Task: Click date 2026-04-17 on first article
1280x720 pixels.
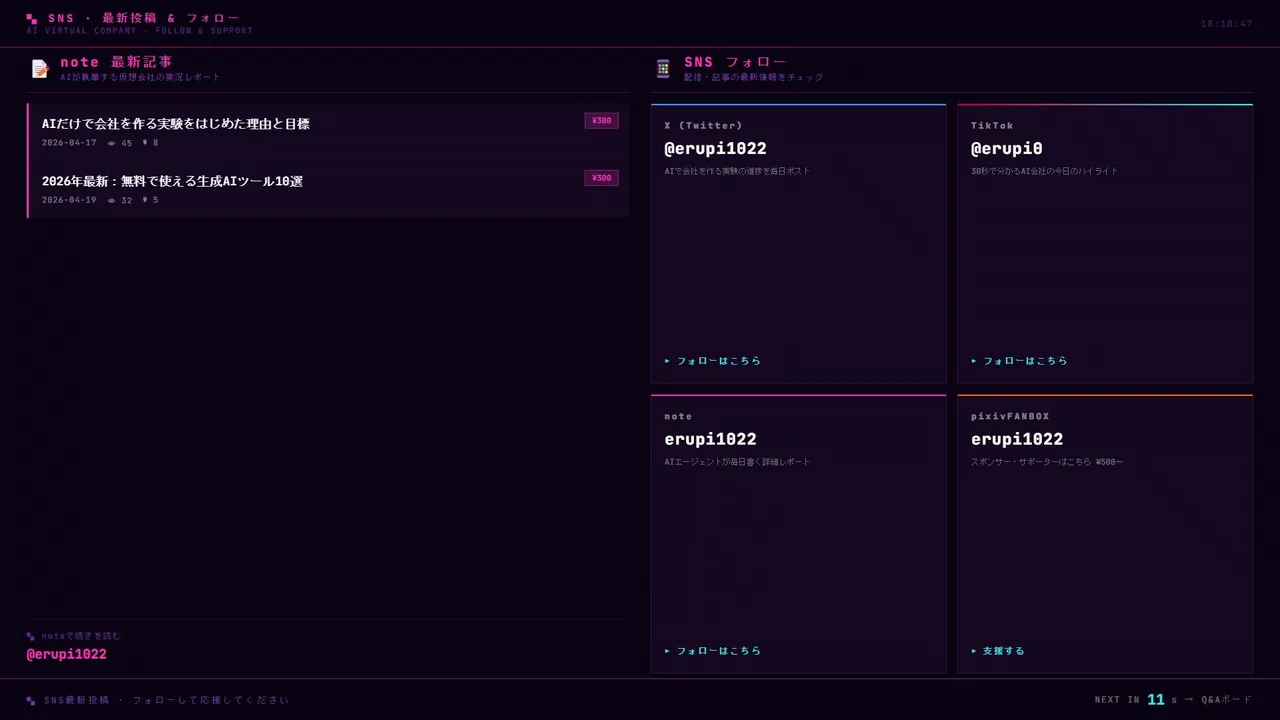Action: point(69,143)
